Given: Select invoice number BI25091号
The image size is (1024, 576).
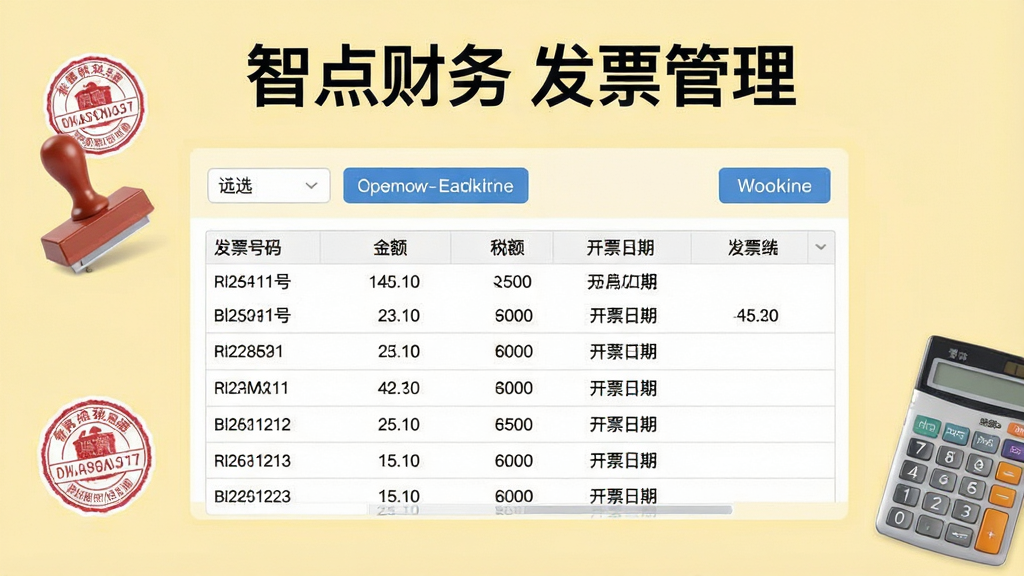Looking at the screenshot, I should tap(252, 316).
